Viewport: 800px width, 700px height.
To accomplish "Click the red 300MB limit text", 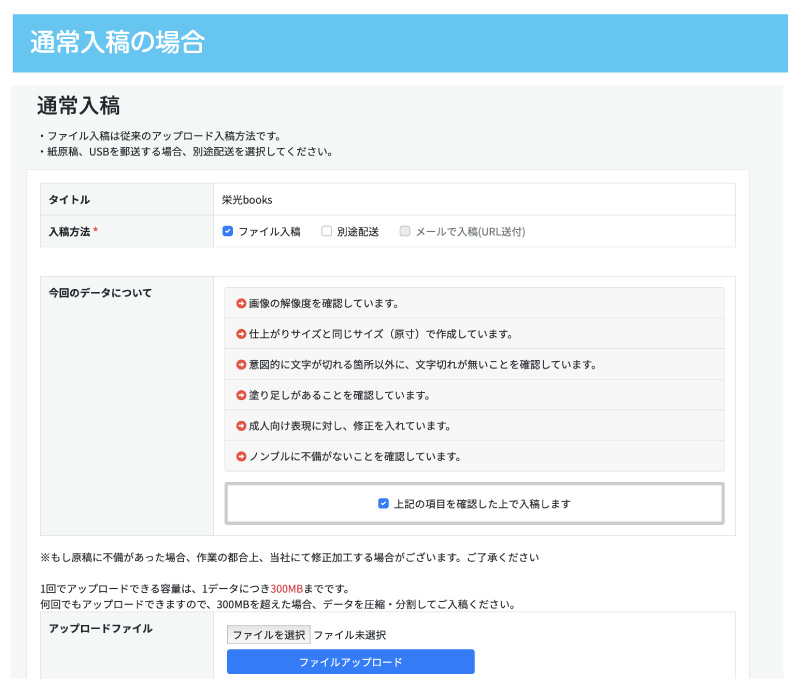I will click(x=287, y=589).
